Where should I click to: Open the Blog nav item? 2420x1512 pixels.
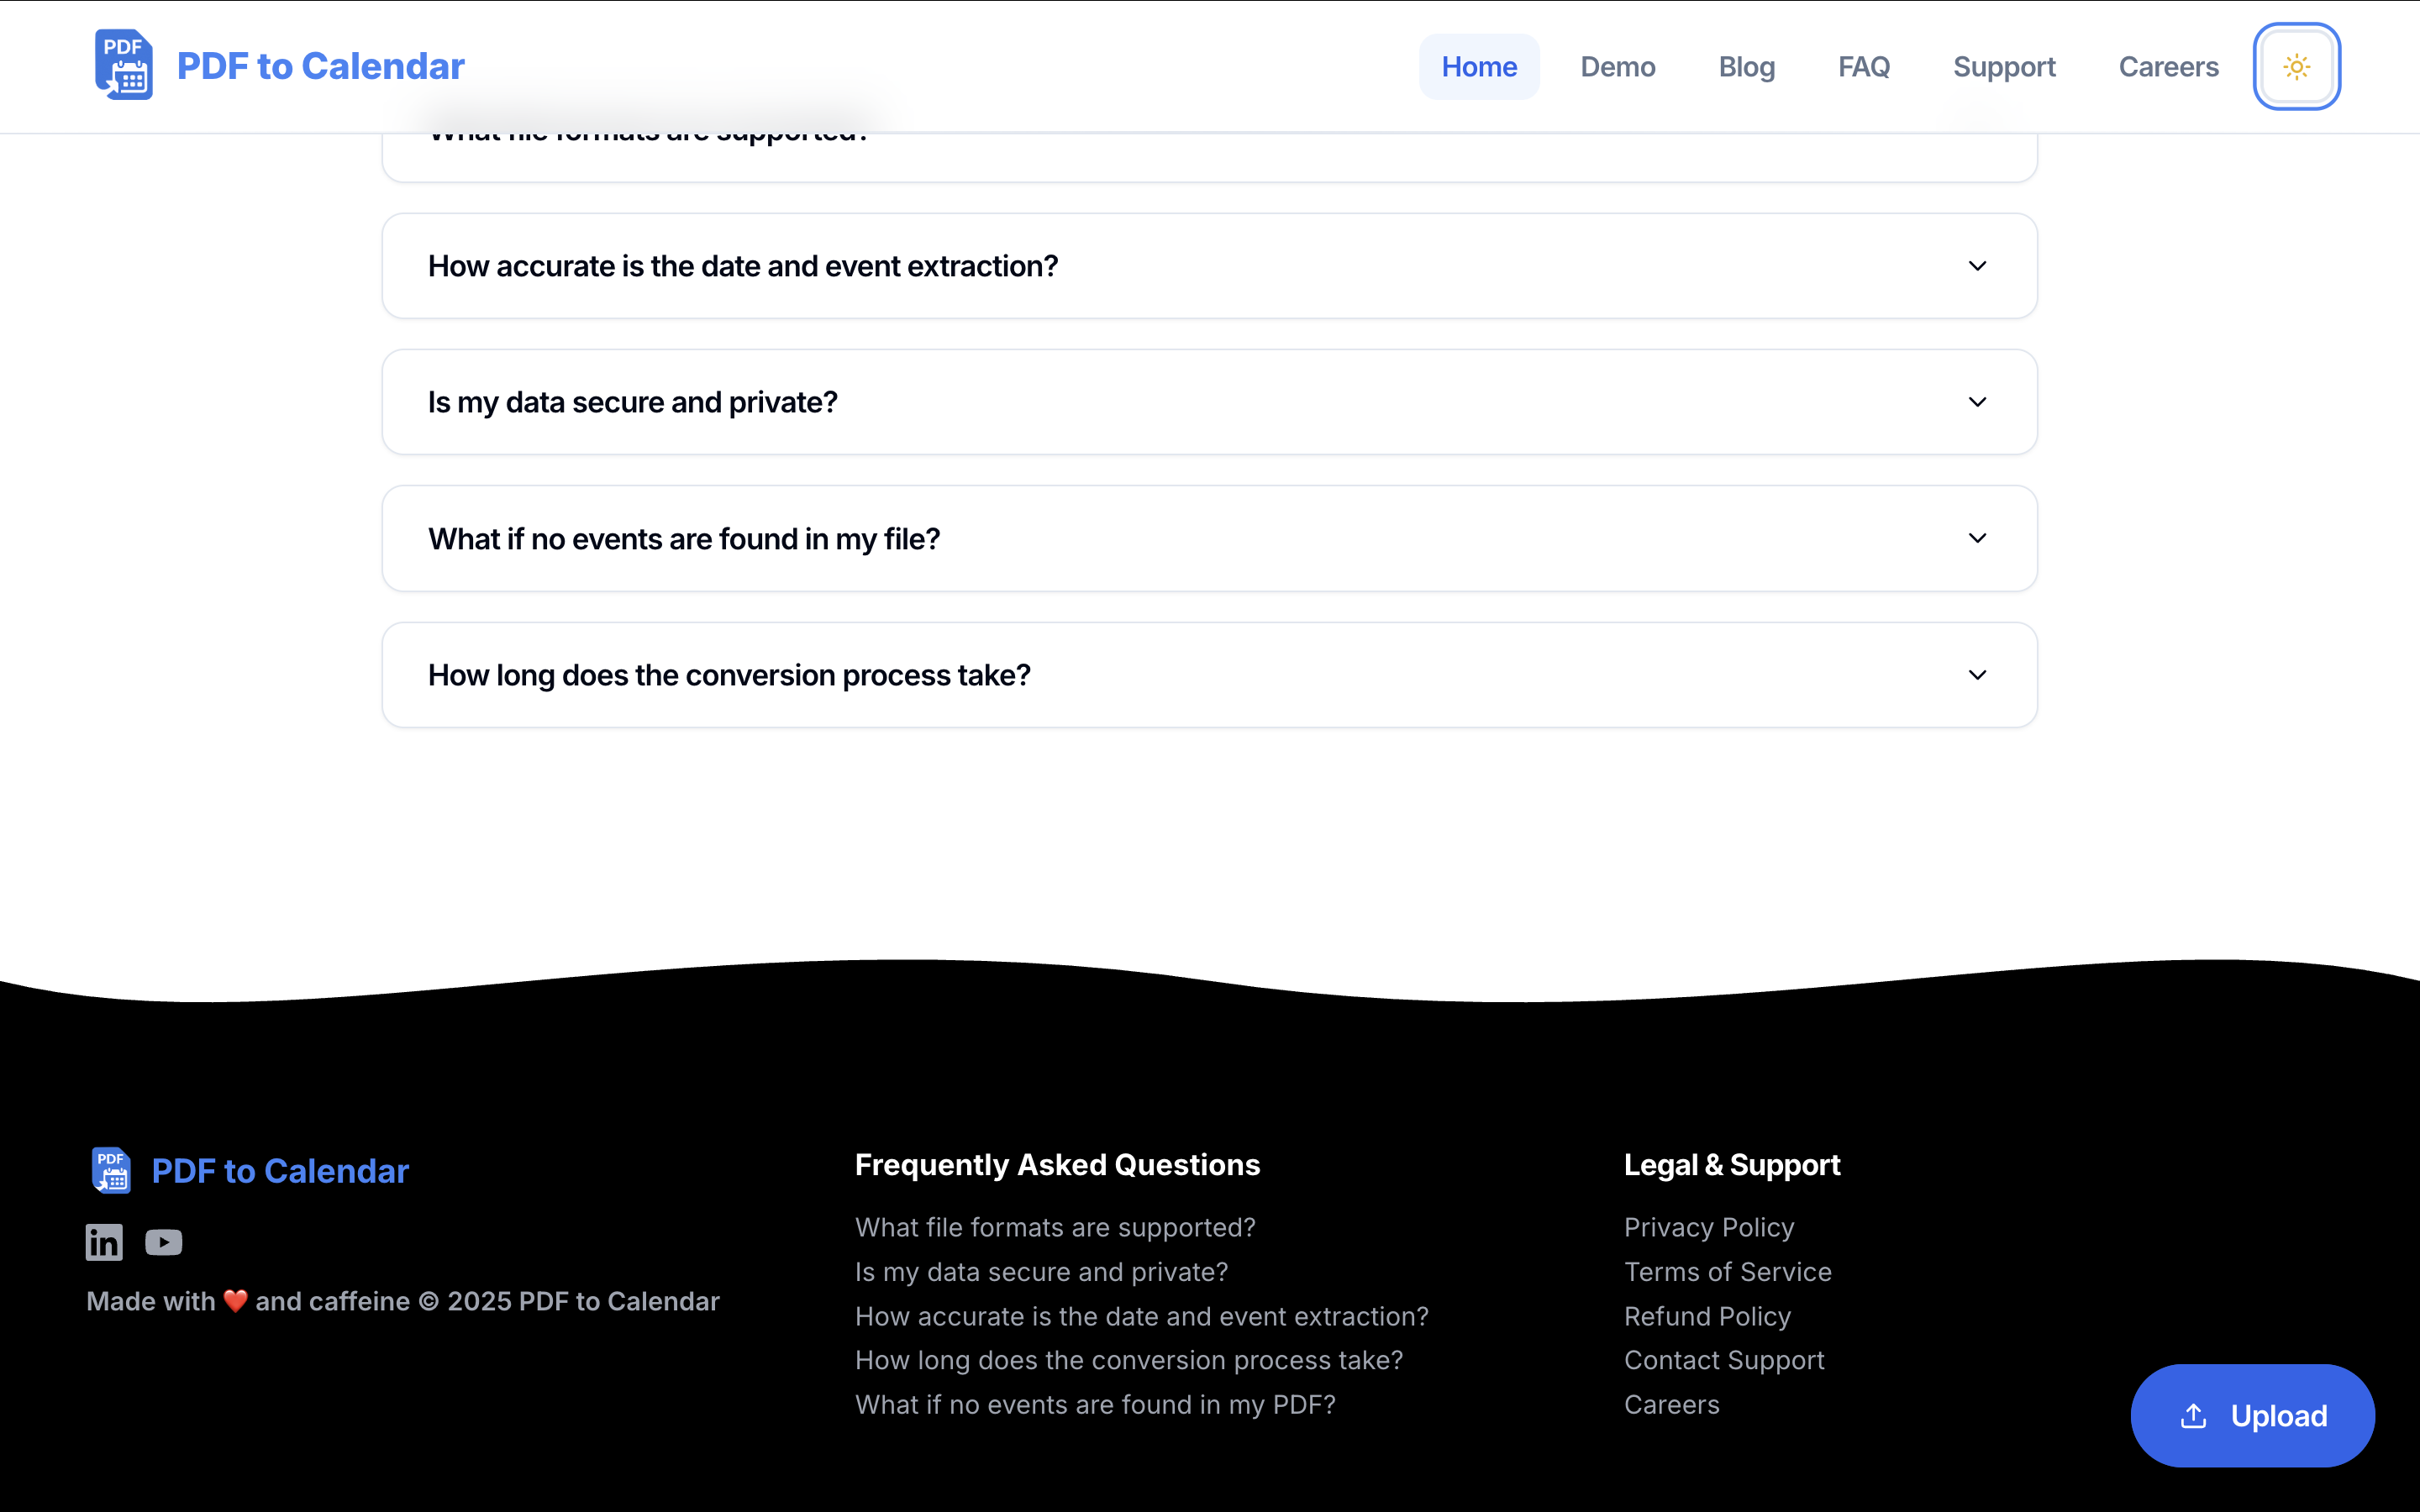pos(1746,67)
